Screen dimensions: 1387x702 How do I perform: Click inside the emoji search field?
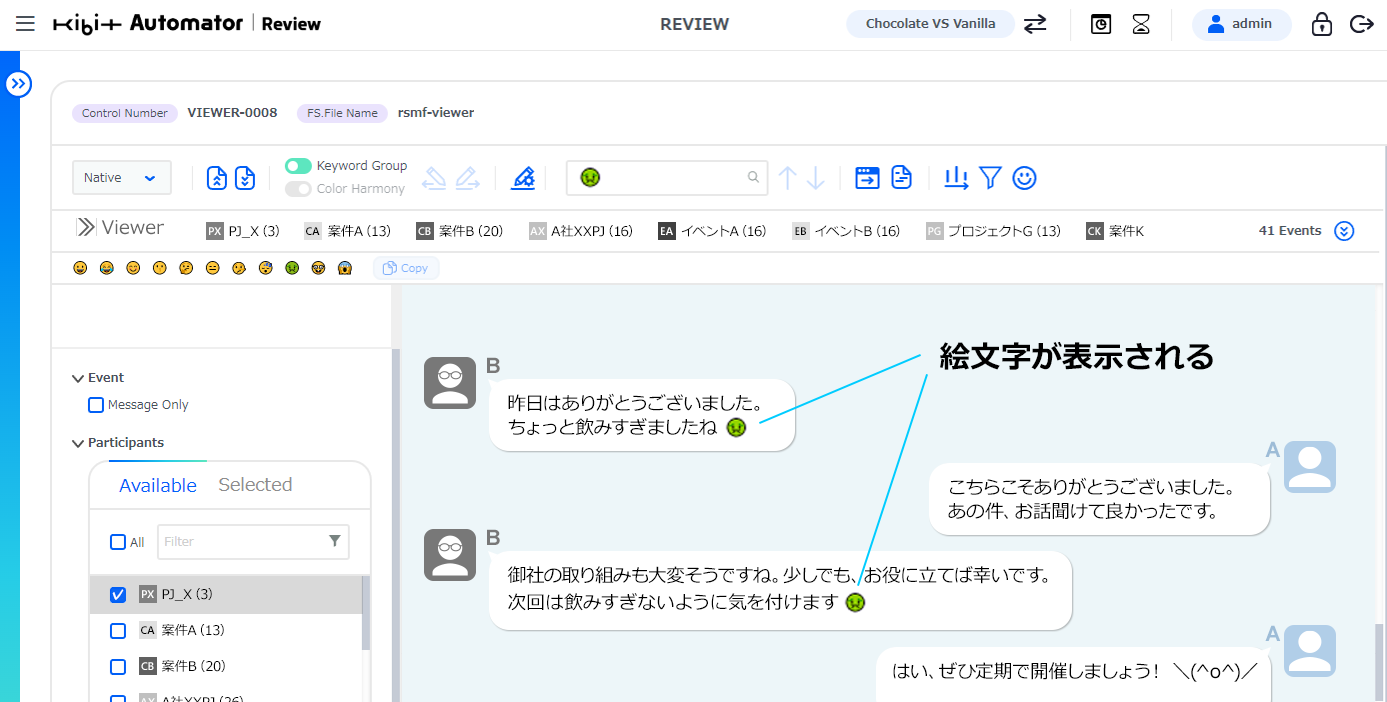pos(667,177)
